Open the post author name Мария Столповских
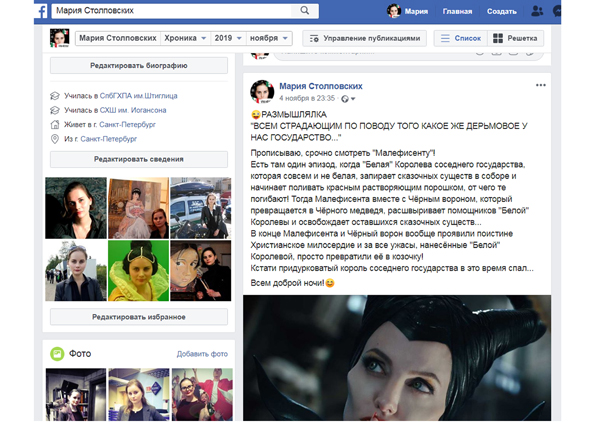The width and height of the screenshot is (596, 422). tap(320, 86)
